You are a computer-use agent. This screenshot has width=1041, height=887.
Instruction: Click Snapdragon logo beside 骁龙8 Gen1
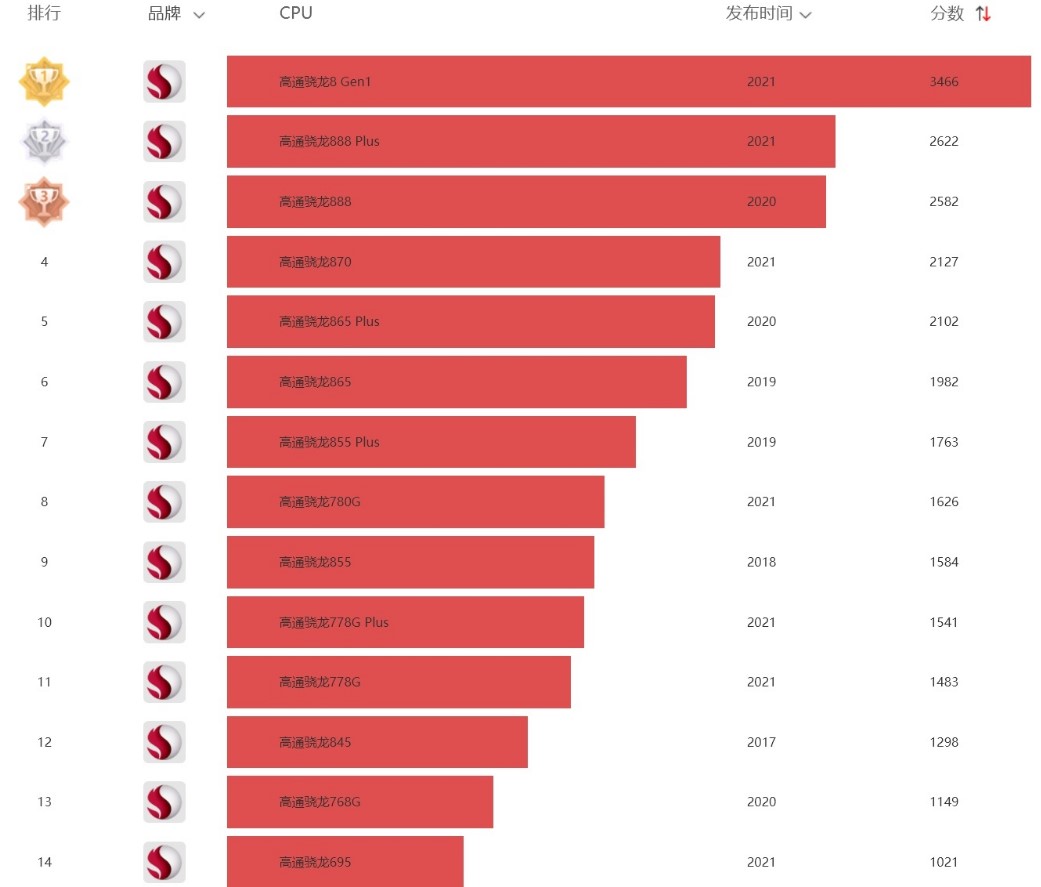pyautogui.click(x=164, y=81)
